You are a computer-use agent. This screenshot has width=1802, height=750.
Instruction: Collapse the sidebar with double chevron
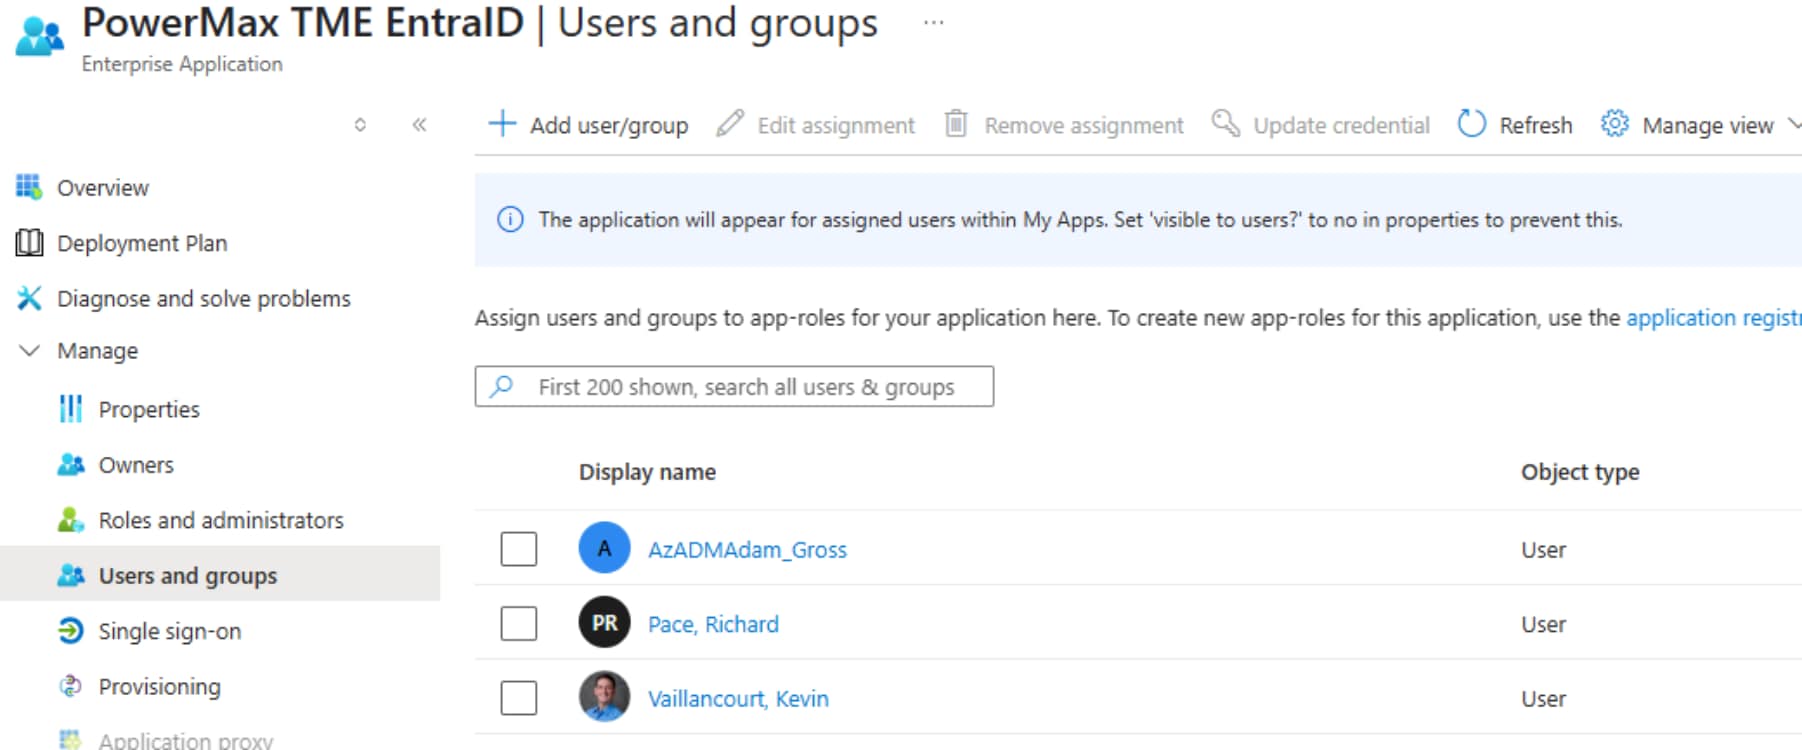pos(419,125)
